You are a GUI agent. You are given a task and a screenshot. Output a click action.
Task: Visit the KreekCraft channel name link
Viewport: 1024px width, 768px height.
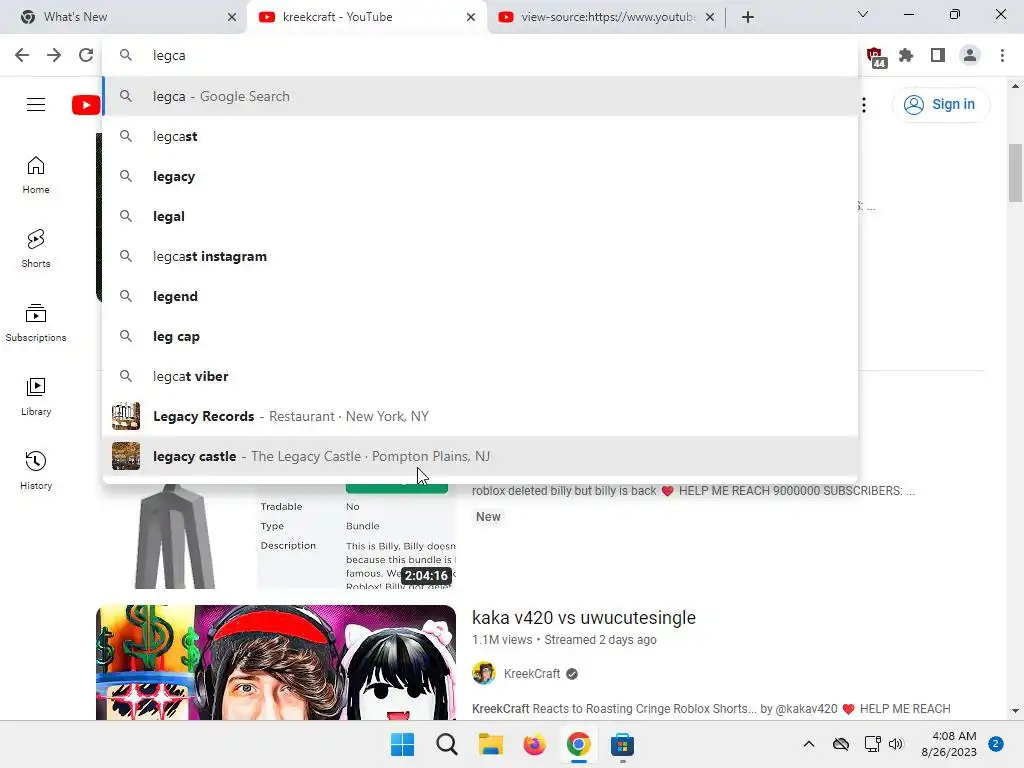[532, 673]
